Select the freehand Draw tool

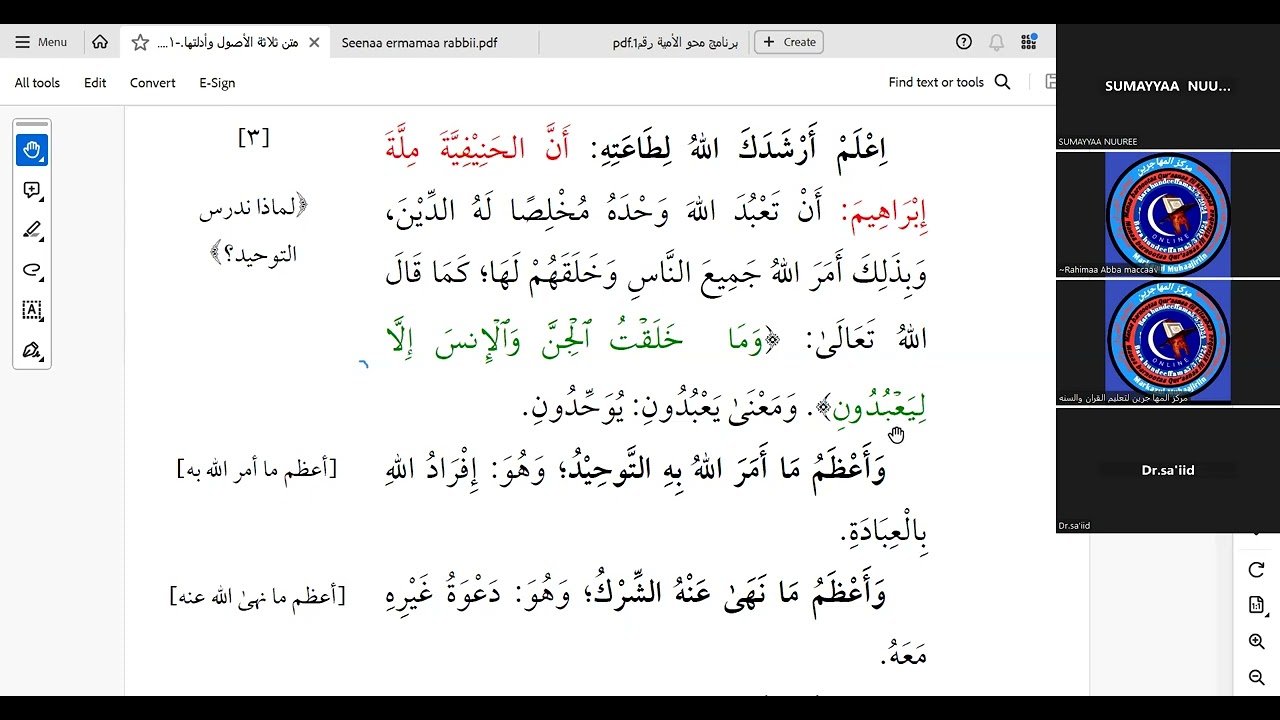(32, 270)
